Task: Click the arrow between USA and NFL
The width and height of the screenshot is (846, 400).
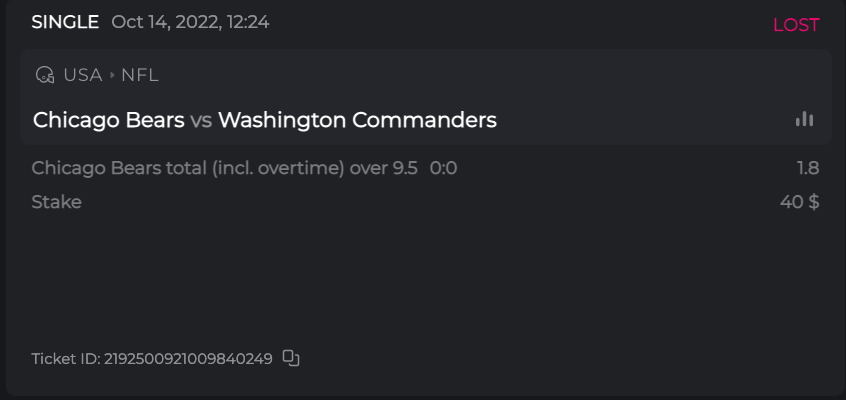Action: tap(112, 75)
